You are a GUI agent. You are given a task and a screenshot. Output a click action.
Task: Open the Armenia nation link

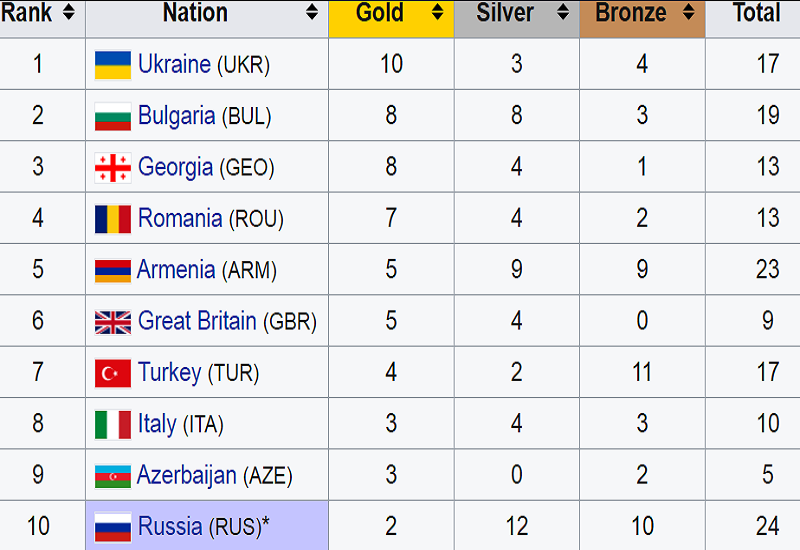pyautogui.click(x=176, y=270)
